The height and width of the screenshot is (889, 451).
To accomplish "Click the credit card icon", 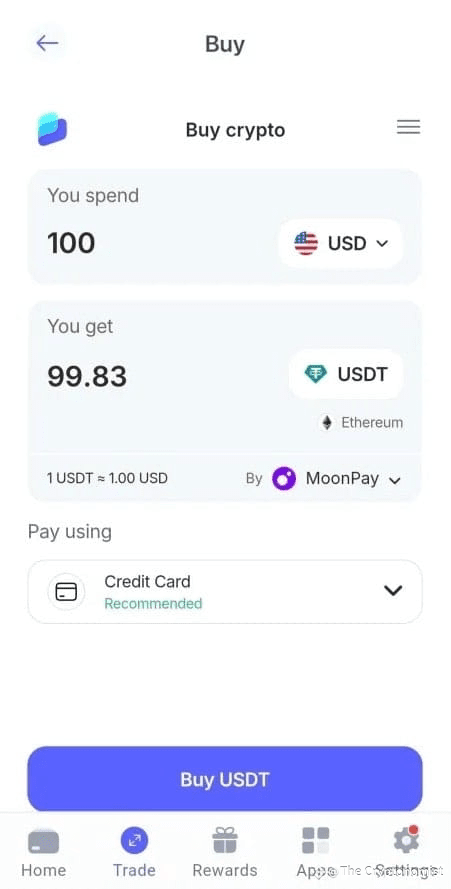I will [66, 591].
